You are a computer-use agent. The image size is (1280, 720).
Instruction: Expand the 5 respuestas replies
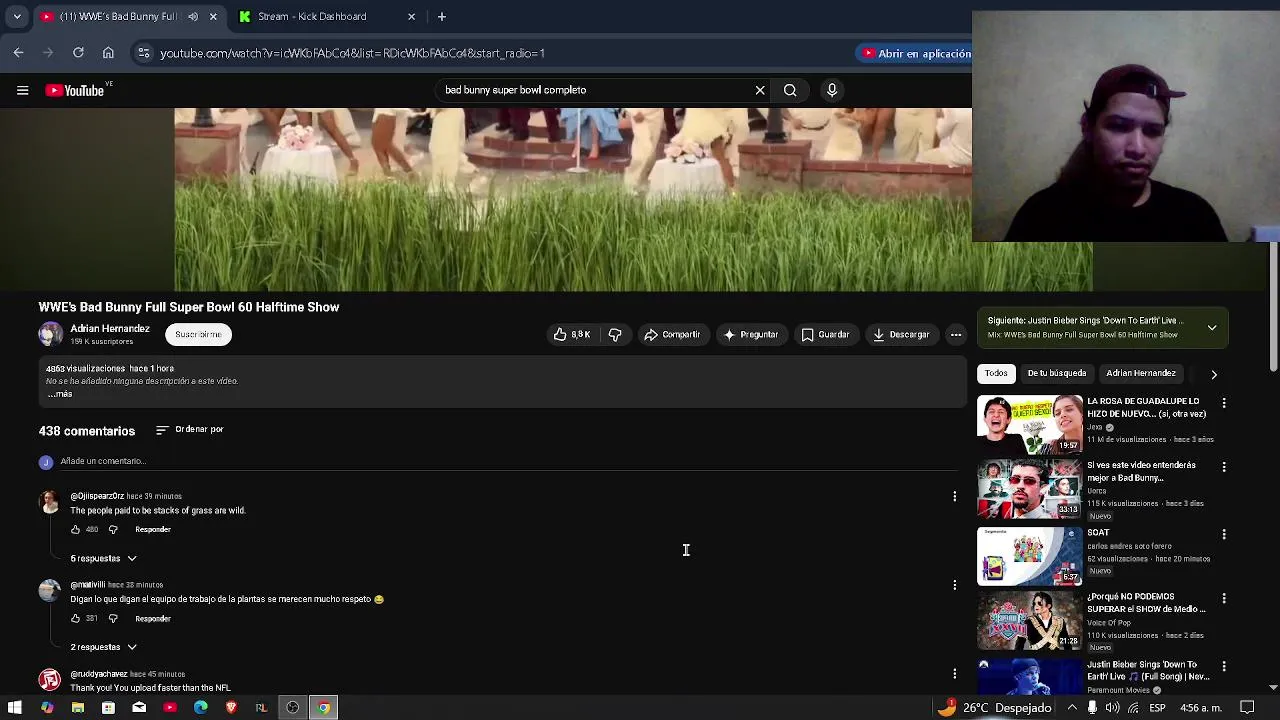click(103, 558)
